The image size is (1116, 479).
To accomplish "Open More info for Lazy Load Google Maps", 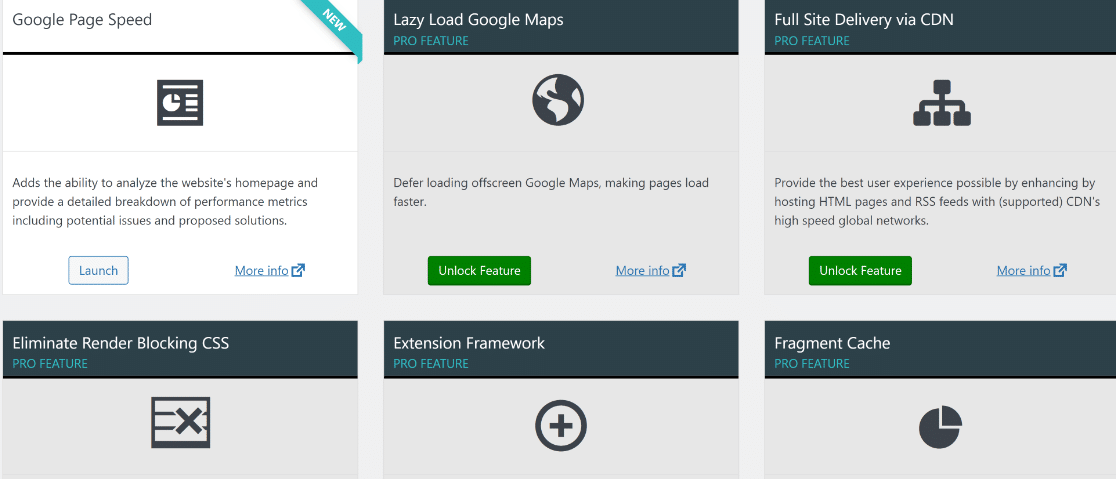I will 643,270.
